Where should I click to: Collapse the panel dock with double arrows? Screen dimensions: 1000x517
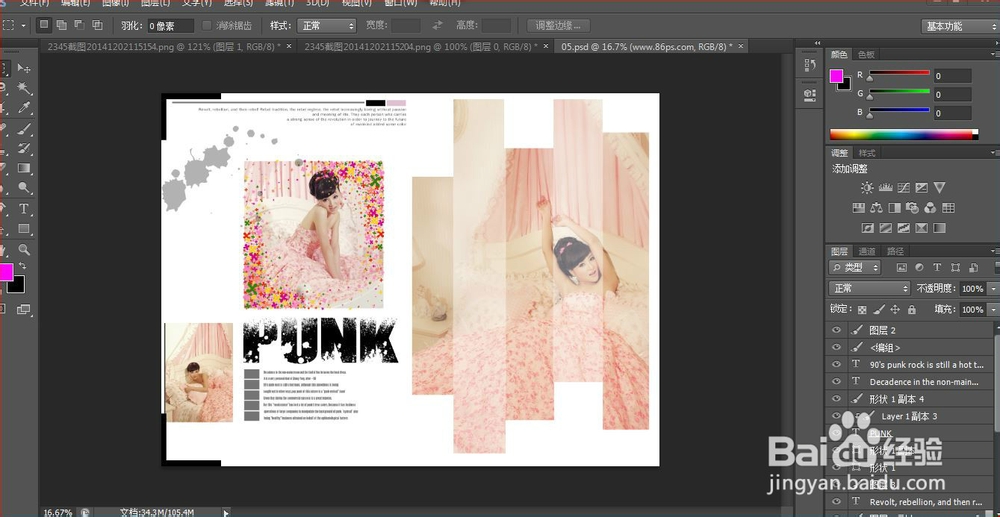click(x=818, y=43)
